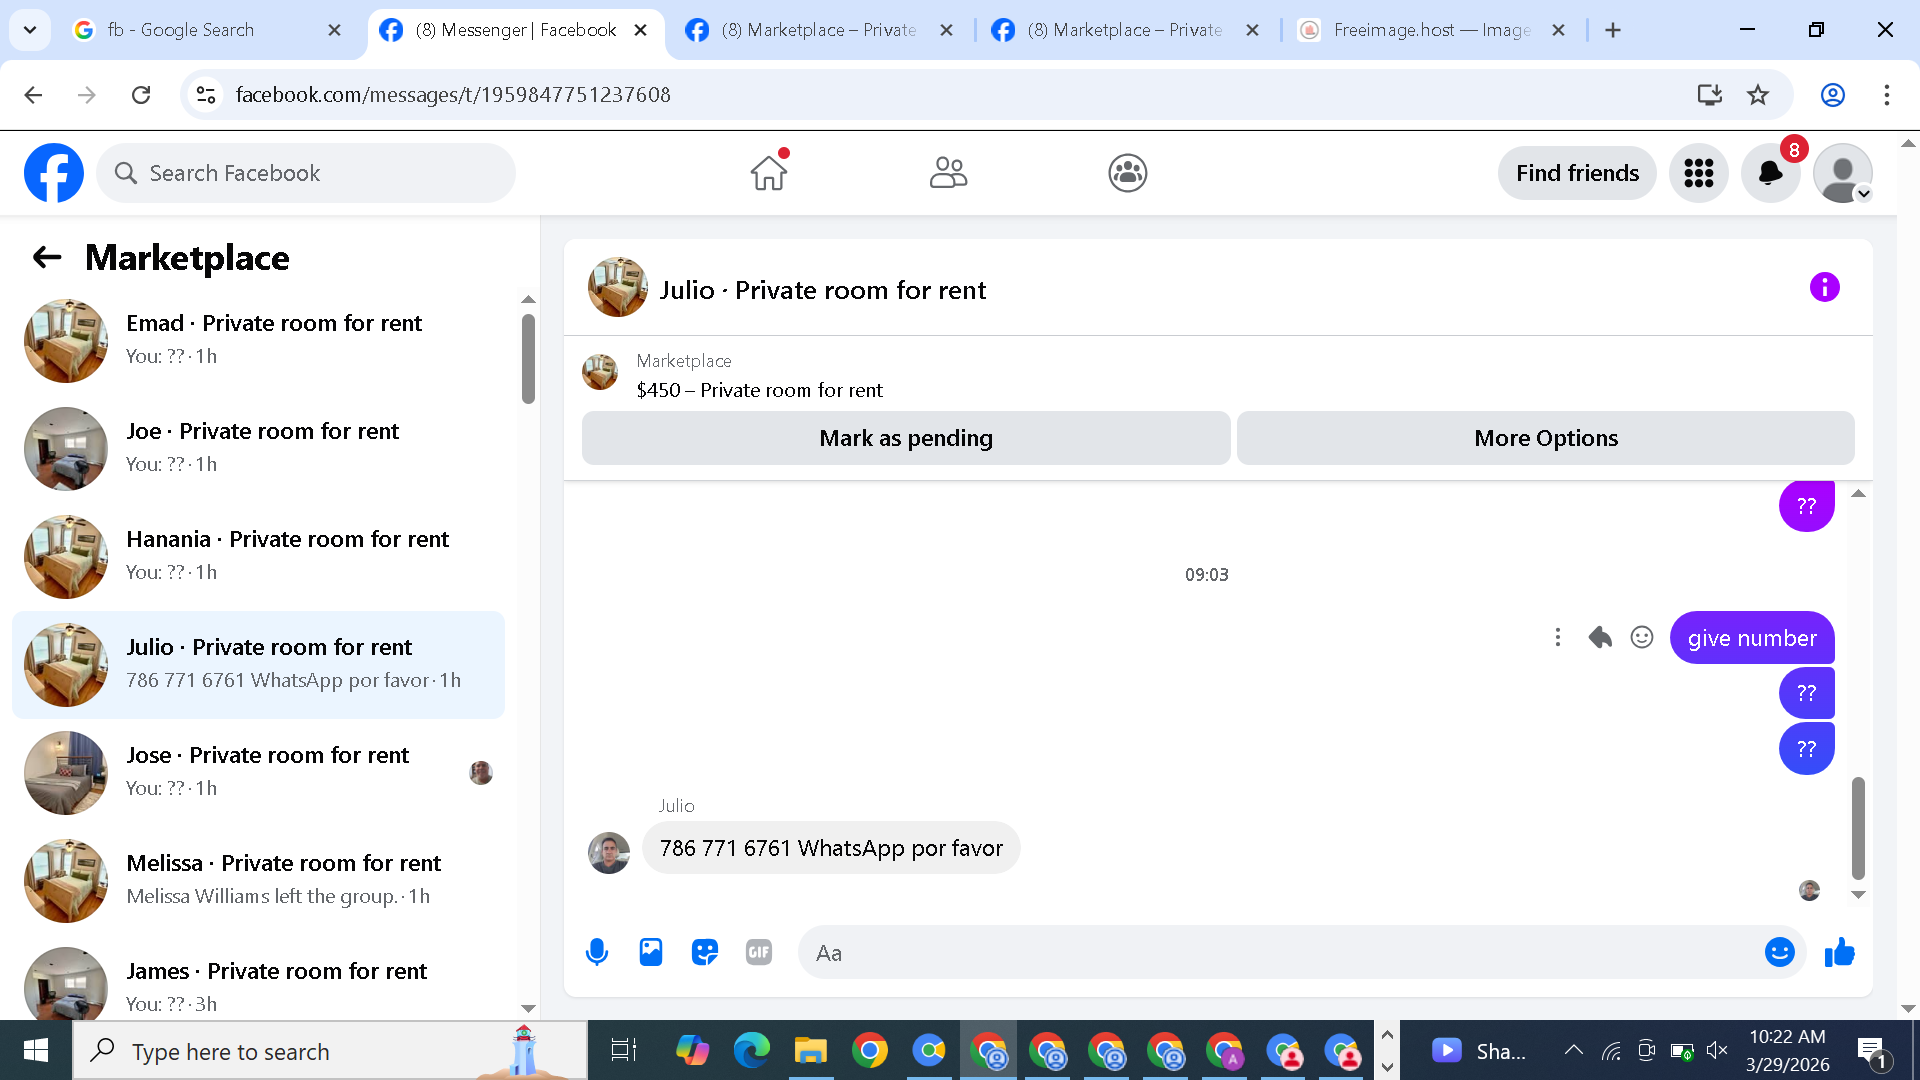Viewport: 1920px width, 1080px height.
Task: Switch to the Freeimage.host tab
Action: pos(1430,30)
